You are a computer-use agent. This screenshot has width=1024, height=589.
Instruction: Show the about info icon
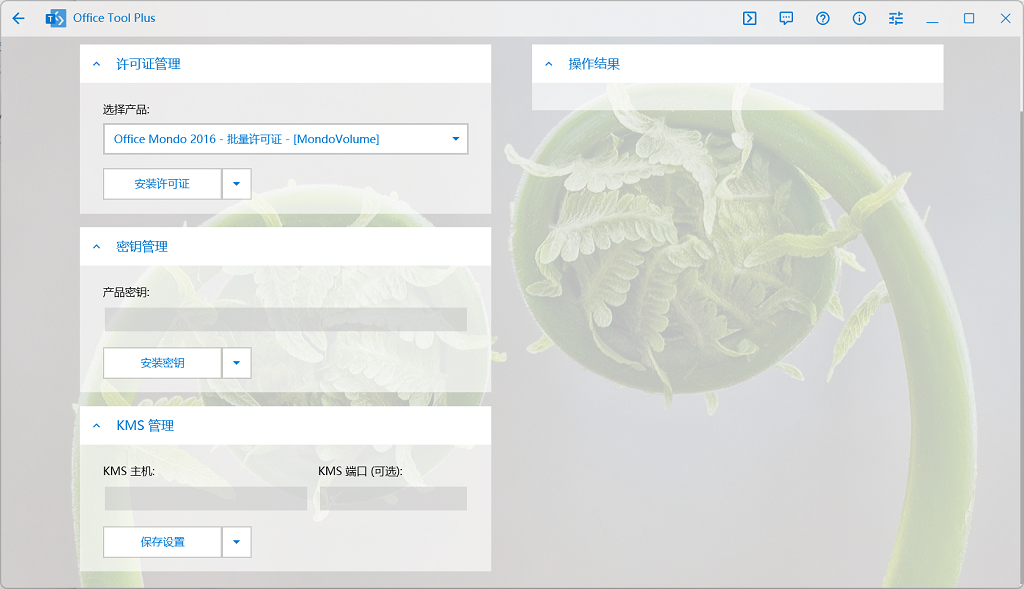tap(859, 18)
